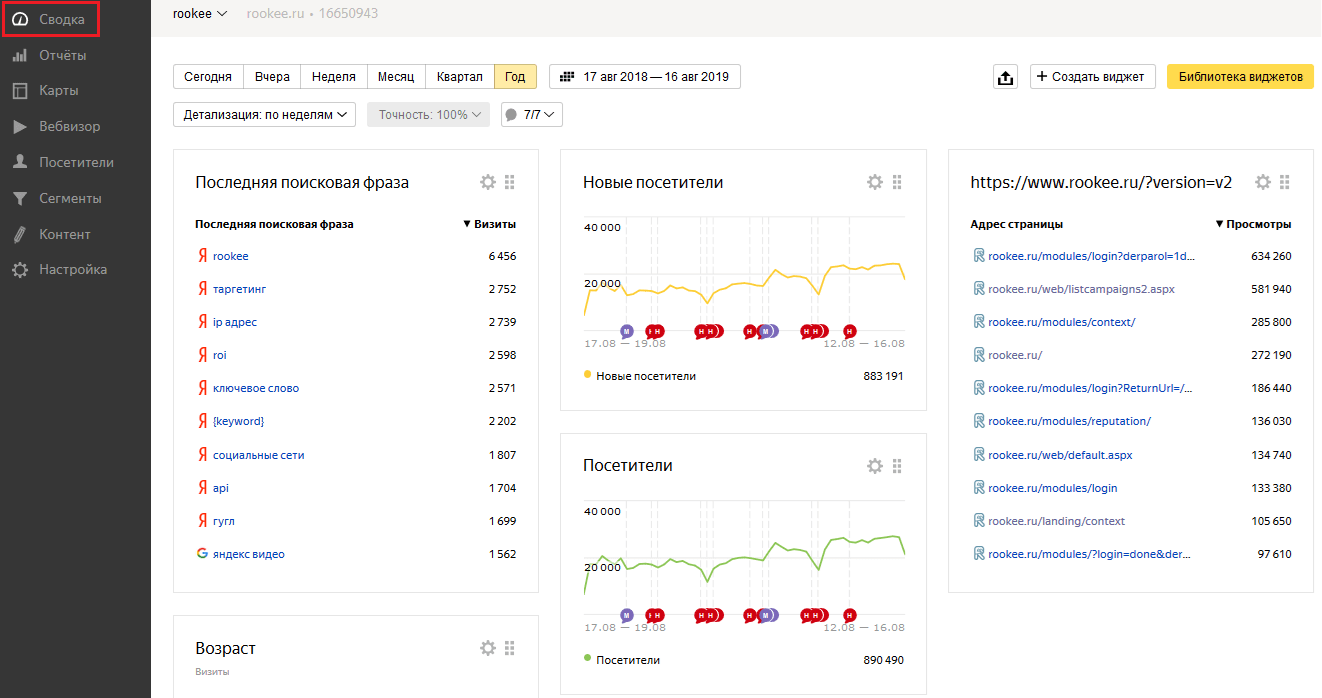Viewport: 1322px width, 698px height.
Task: Select the Год period toggle
Action: pyautogui.click(x=515, y=77)
